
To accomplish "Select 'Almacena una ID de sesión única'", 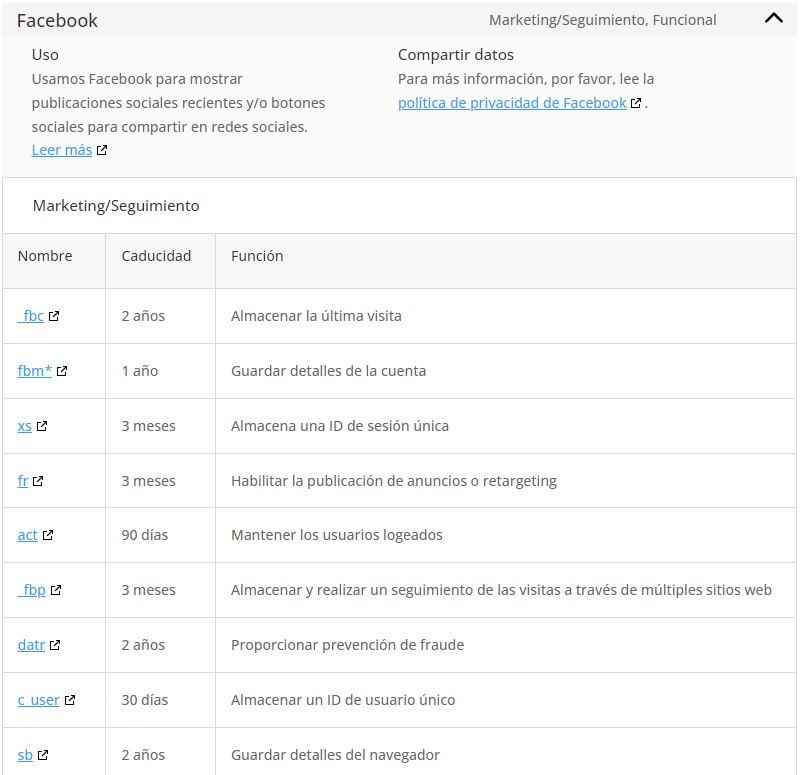I will tap(340, 426).
